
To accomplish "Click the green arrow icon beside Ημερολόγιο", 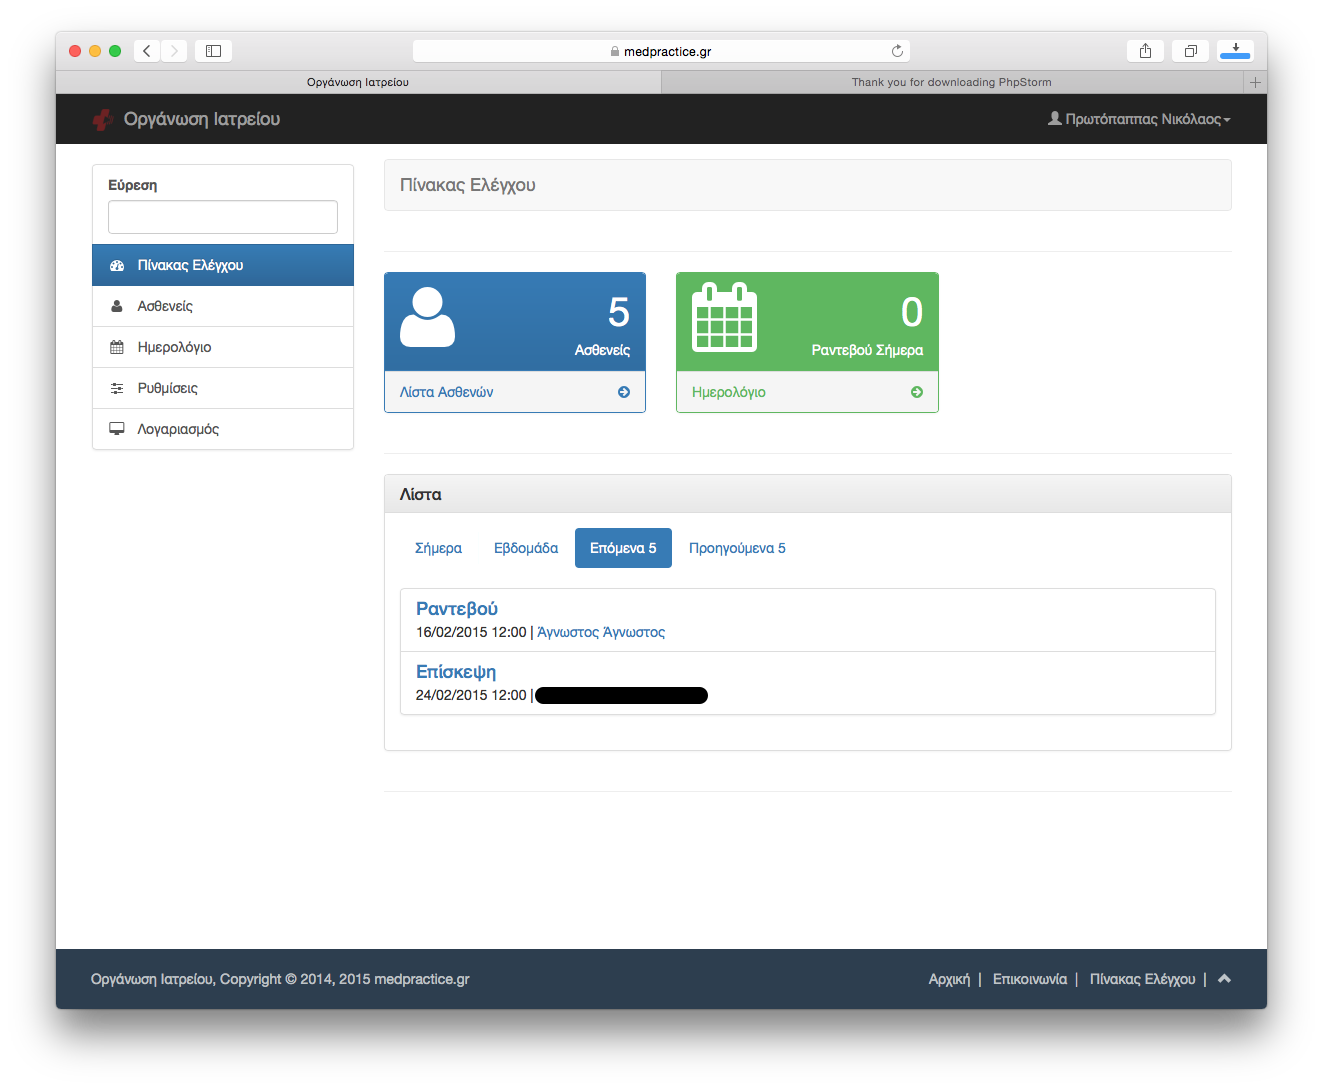I will point(917,392).
